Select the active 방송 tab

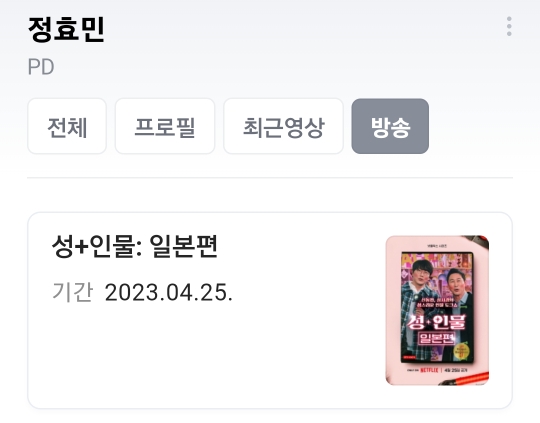click(x=390, y=126)
